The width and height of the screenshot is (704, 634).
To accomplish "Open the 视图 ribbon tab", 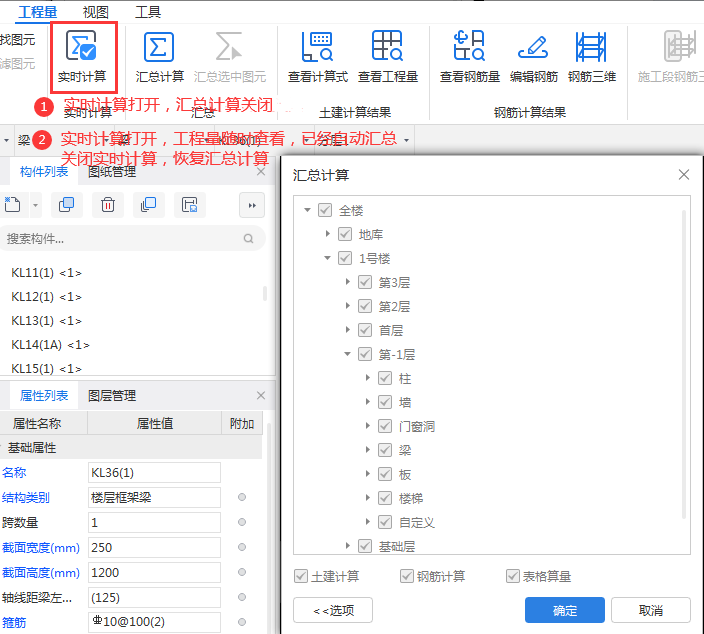I will click(x=96, y=12).
